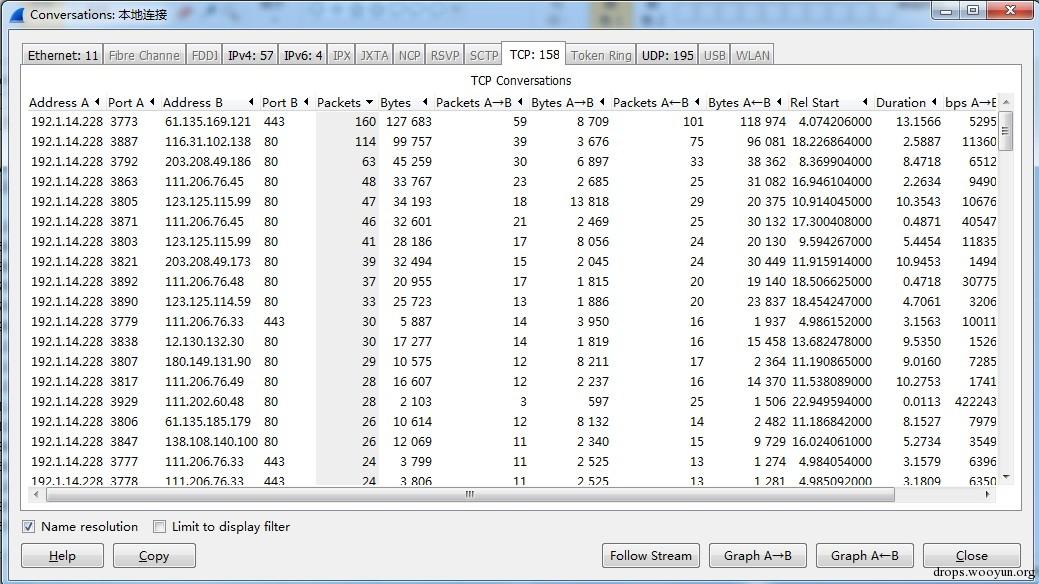Screen dimensions: 1039x584
Task: Open the IPv4: 57 tab
Action: [250, 55]
